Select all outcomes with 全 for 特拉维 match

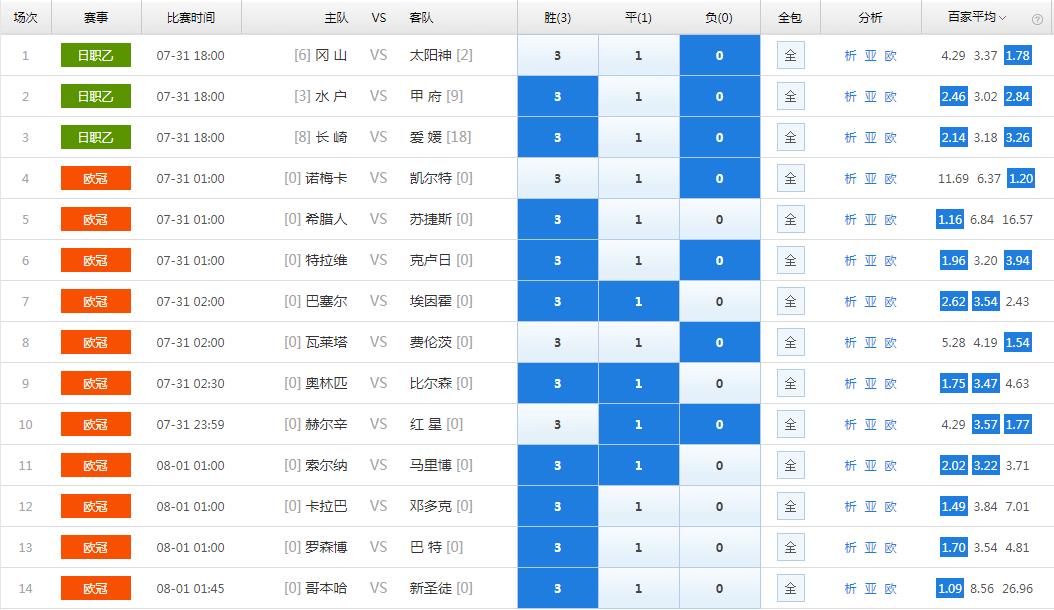(x=790, y=260)
